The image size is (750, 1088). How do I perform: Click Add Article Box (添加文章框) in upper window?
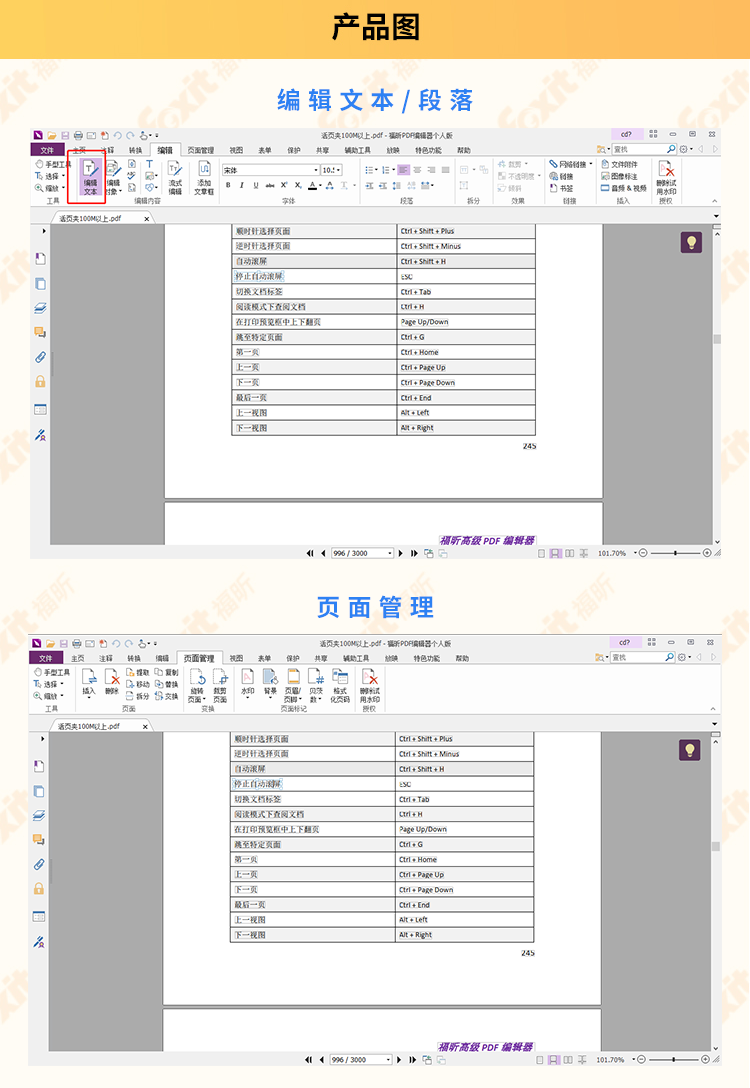(x=204, y=178)
